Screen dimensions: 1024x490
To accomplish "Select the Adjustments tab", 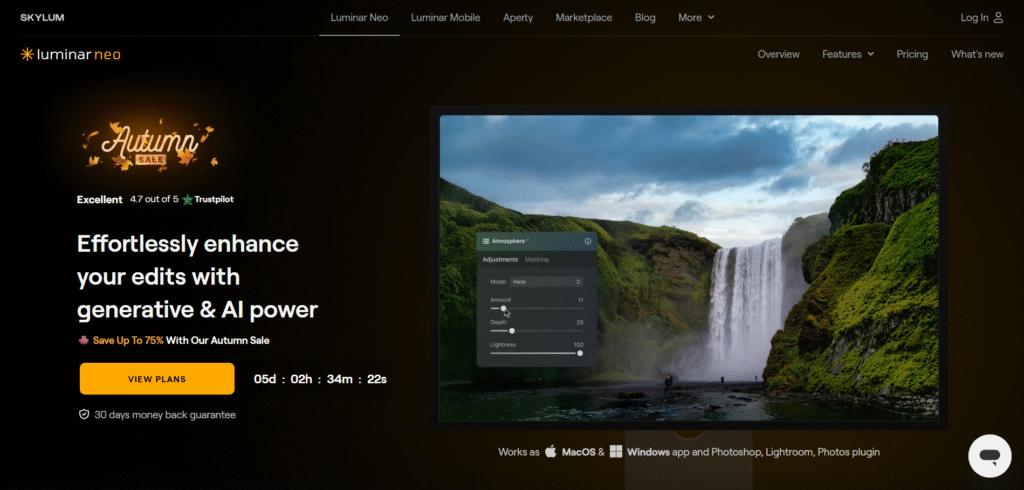I will (x=500, y=260).
